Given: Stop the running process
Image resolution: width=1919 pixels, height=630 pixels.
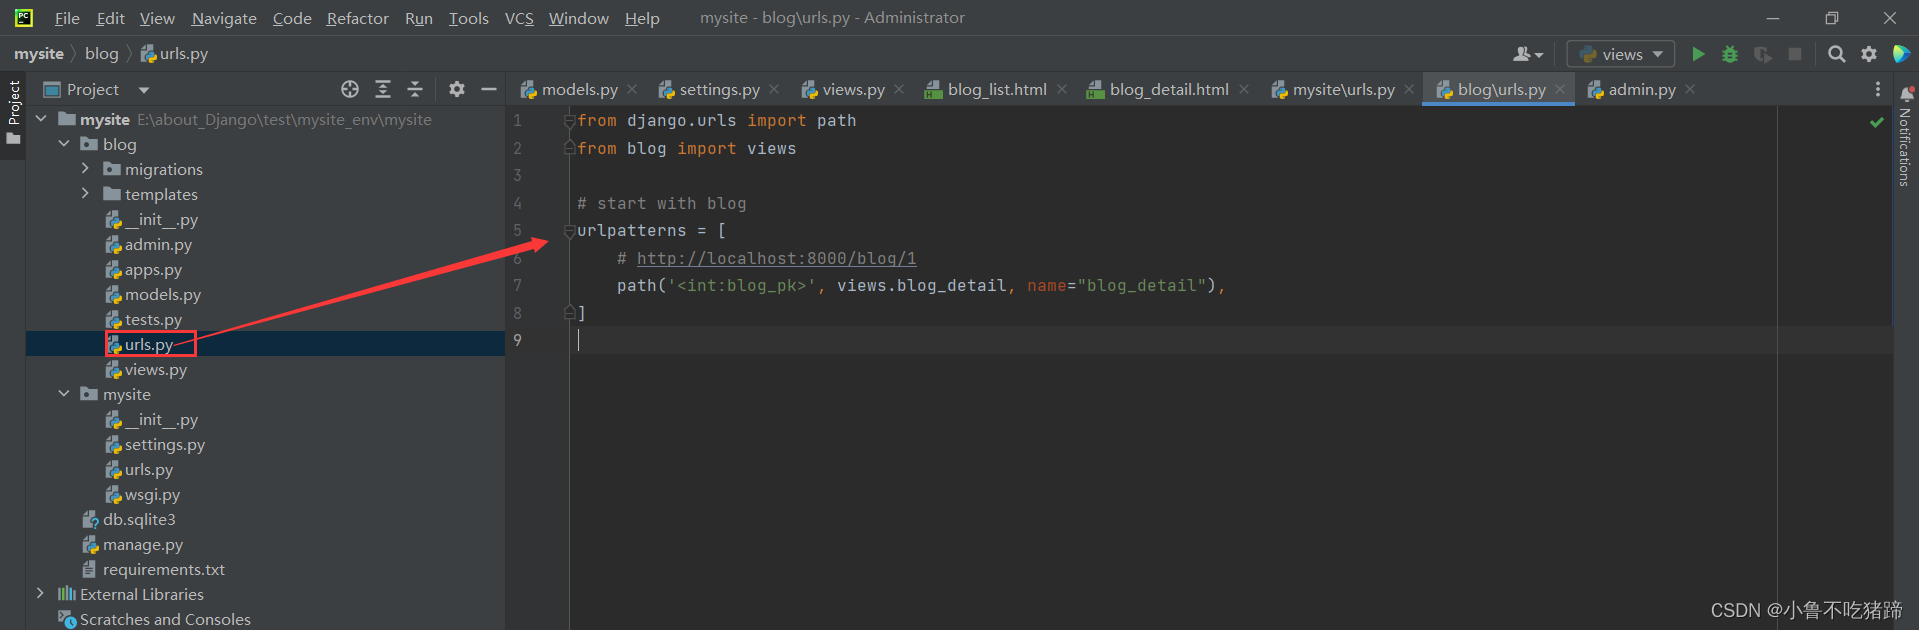Looking at the screenshot, I should 1795,54.
